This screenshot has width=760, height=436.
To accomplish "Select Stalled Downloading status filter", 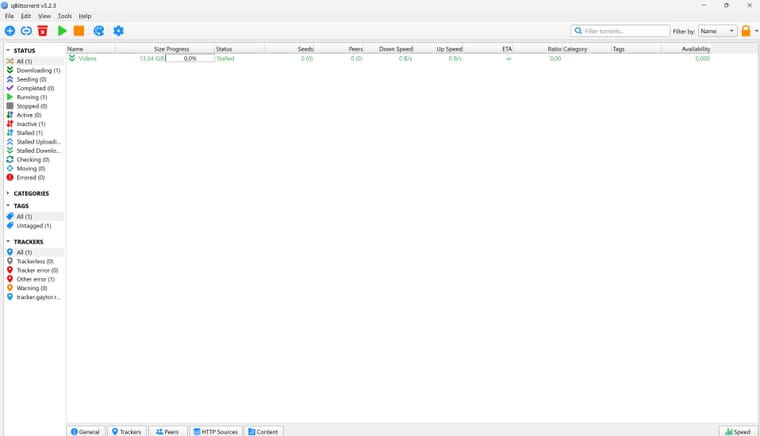I will coord(34,151).
